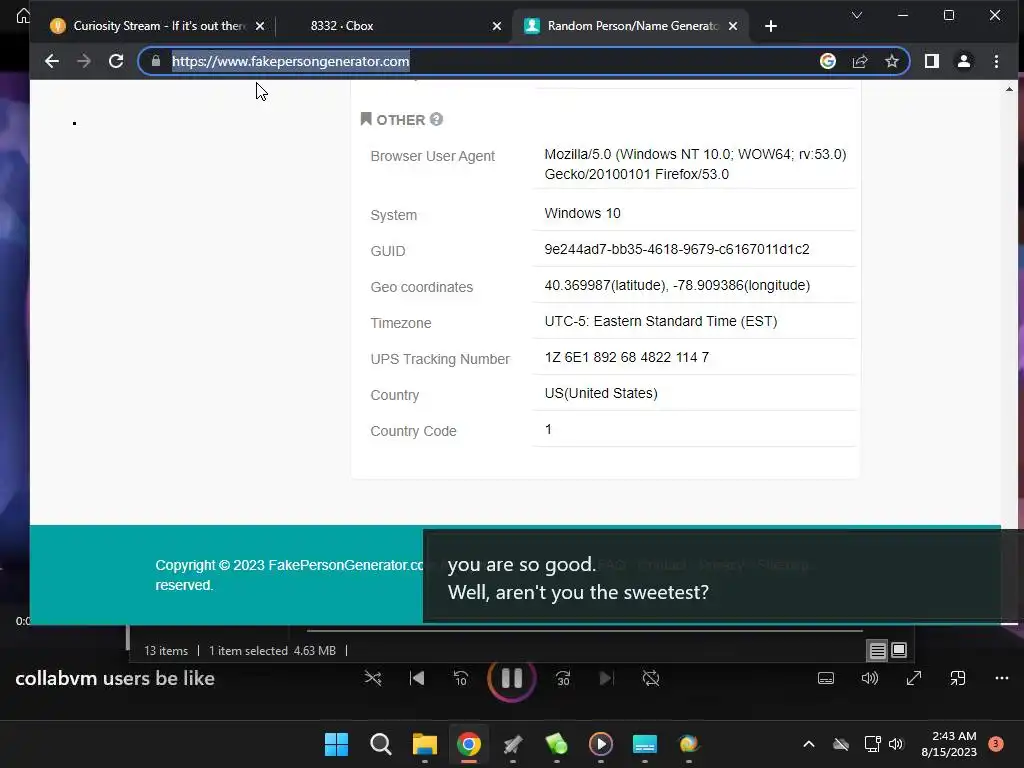Share this page via share icon

click(860, 61)
